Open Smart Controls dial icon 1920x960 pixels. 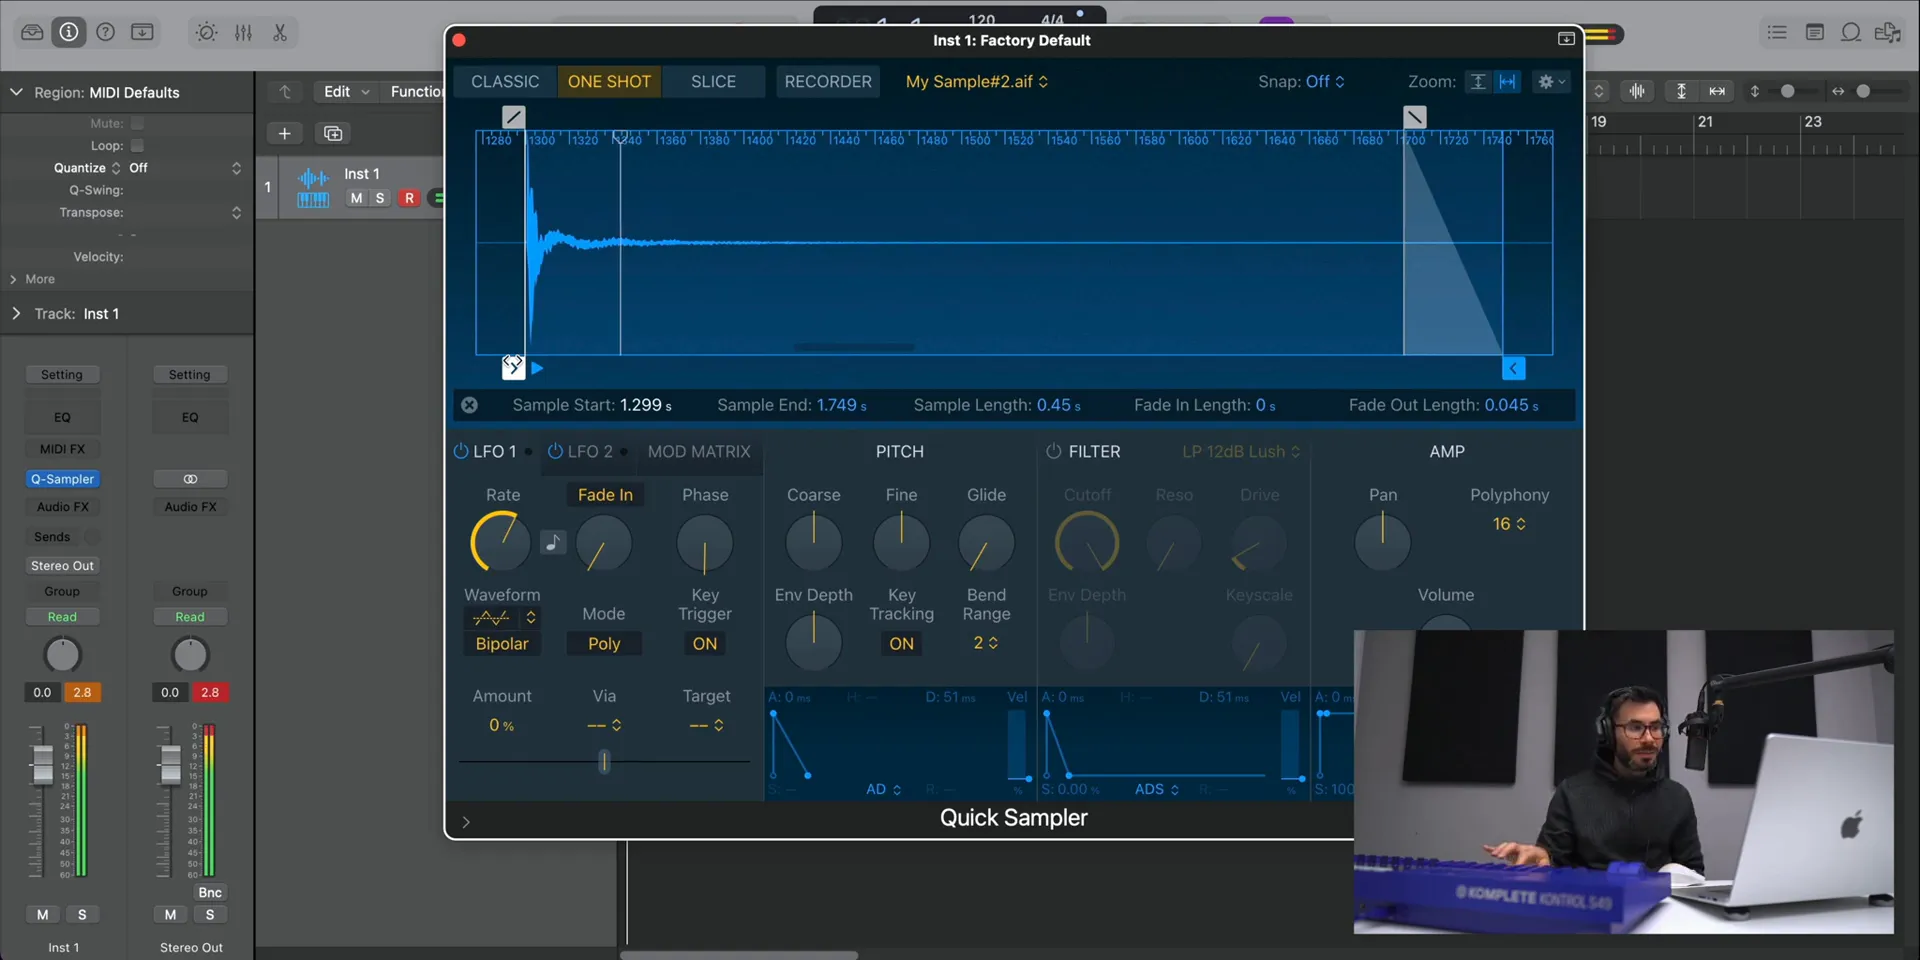pos(206,32)
